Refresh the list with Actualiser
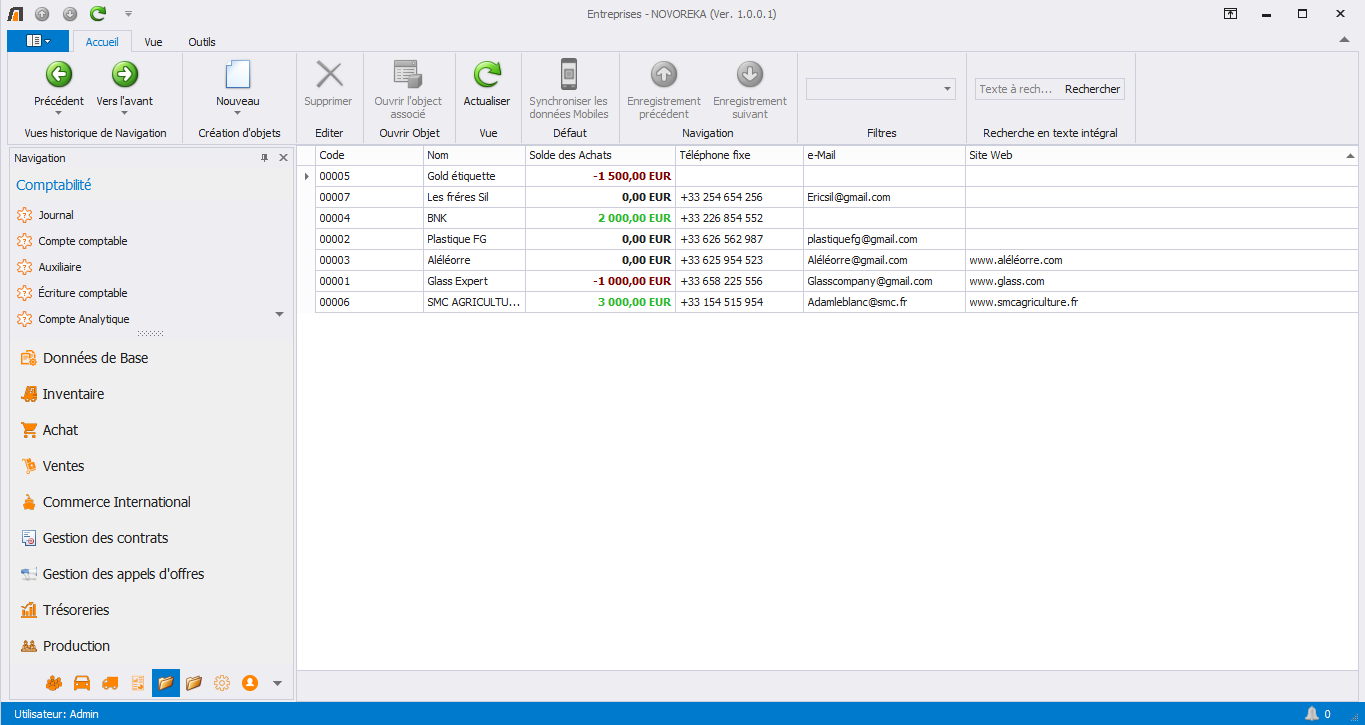Viewport: 1365px width, 725px height. (x=487, y=83)
